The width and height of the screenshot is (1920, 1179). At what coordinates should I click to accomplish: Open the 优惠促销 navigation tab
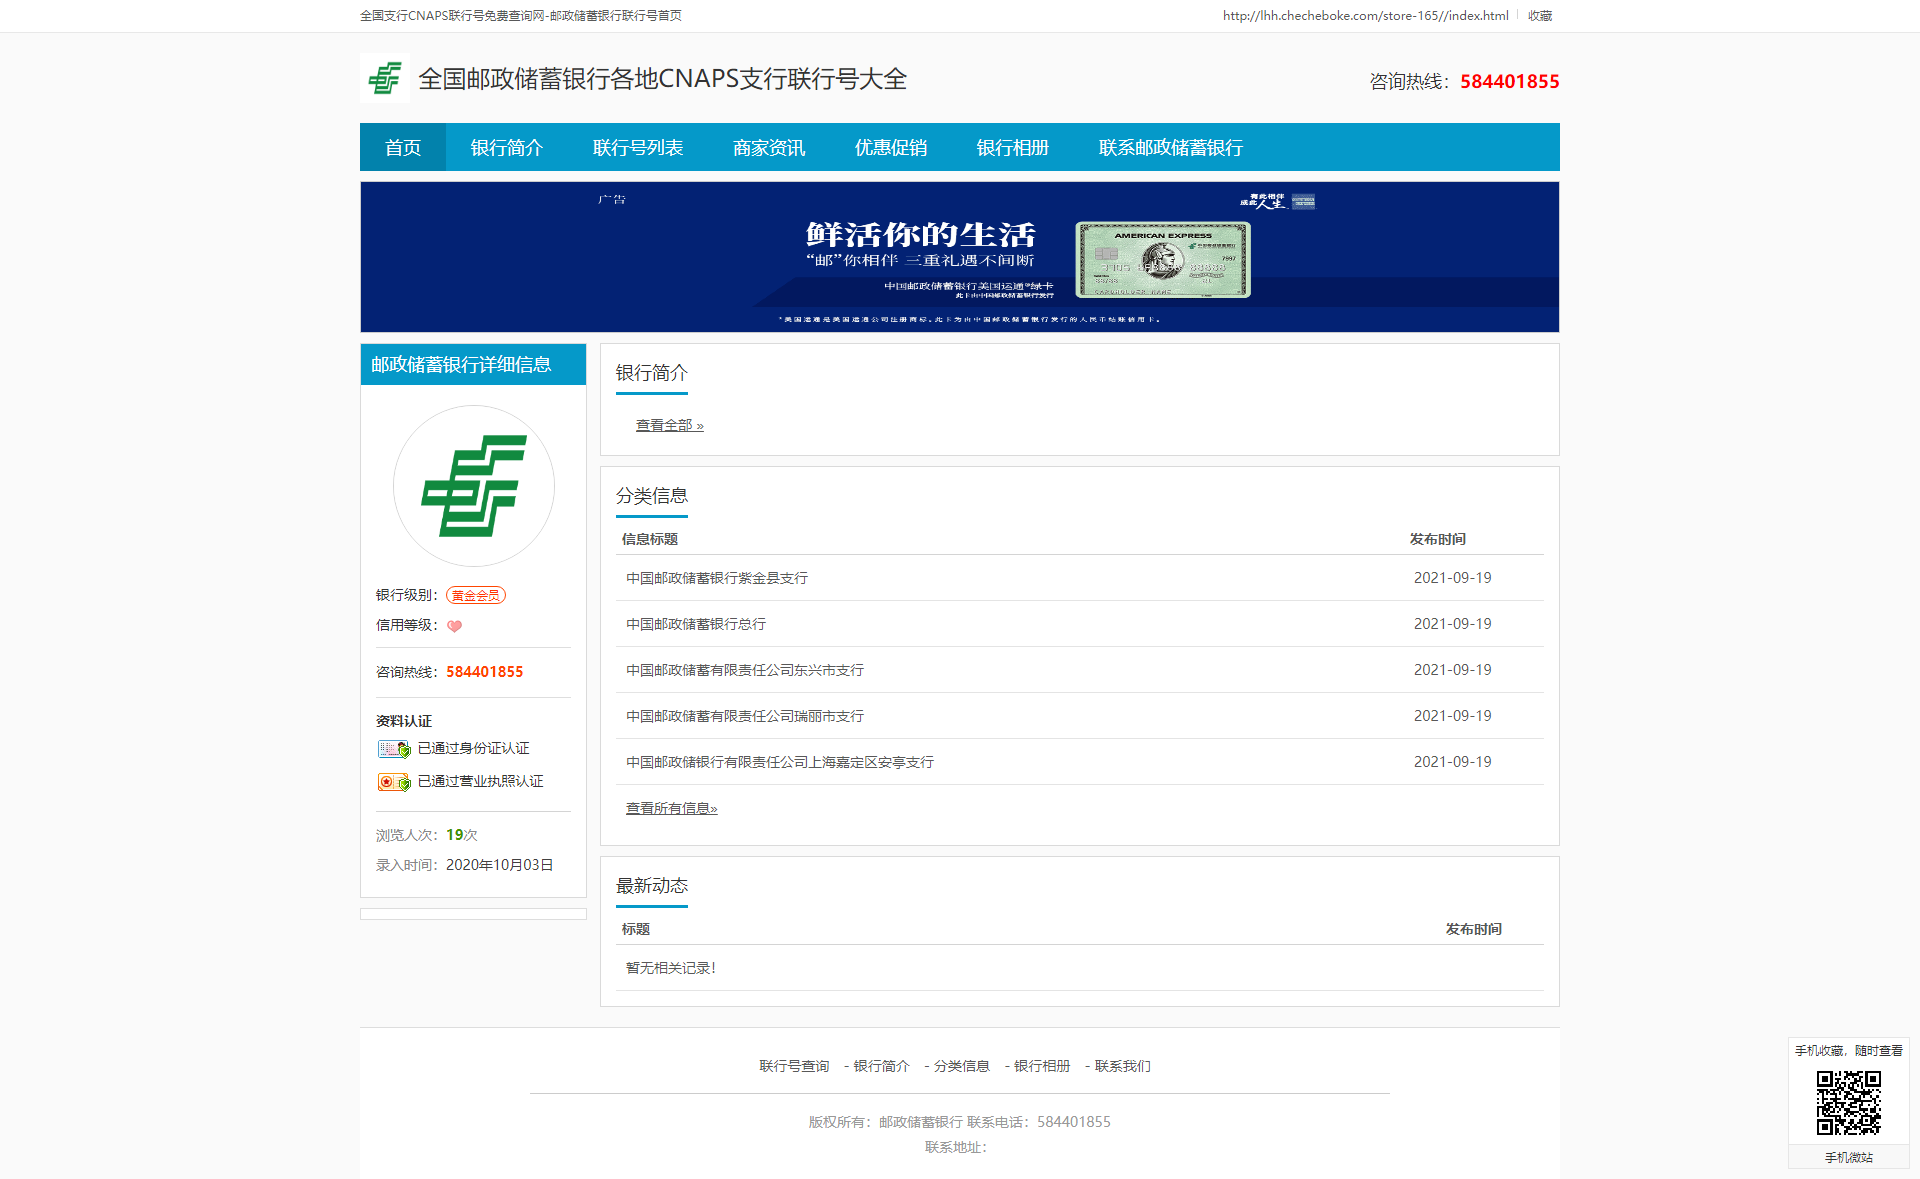[891, 147]
